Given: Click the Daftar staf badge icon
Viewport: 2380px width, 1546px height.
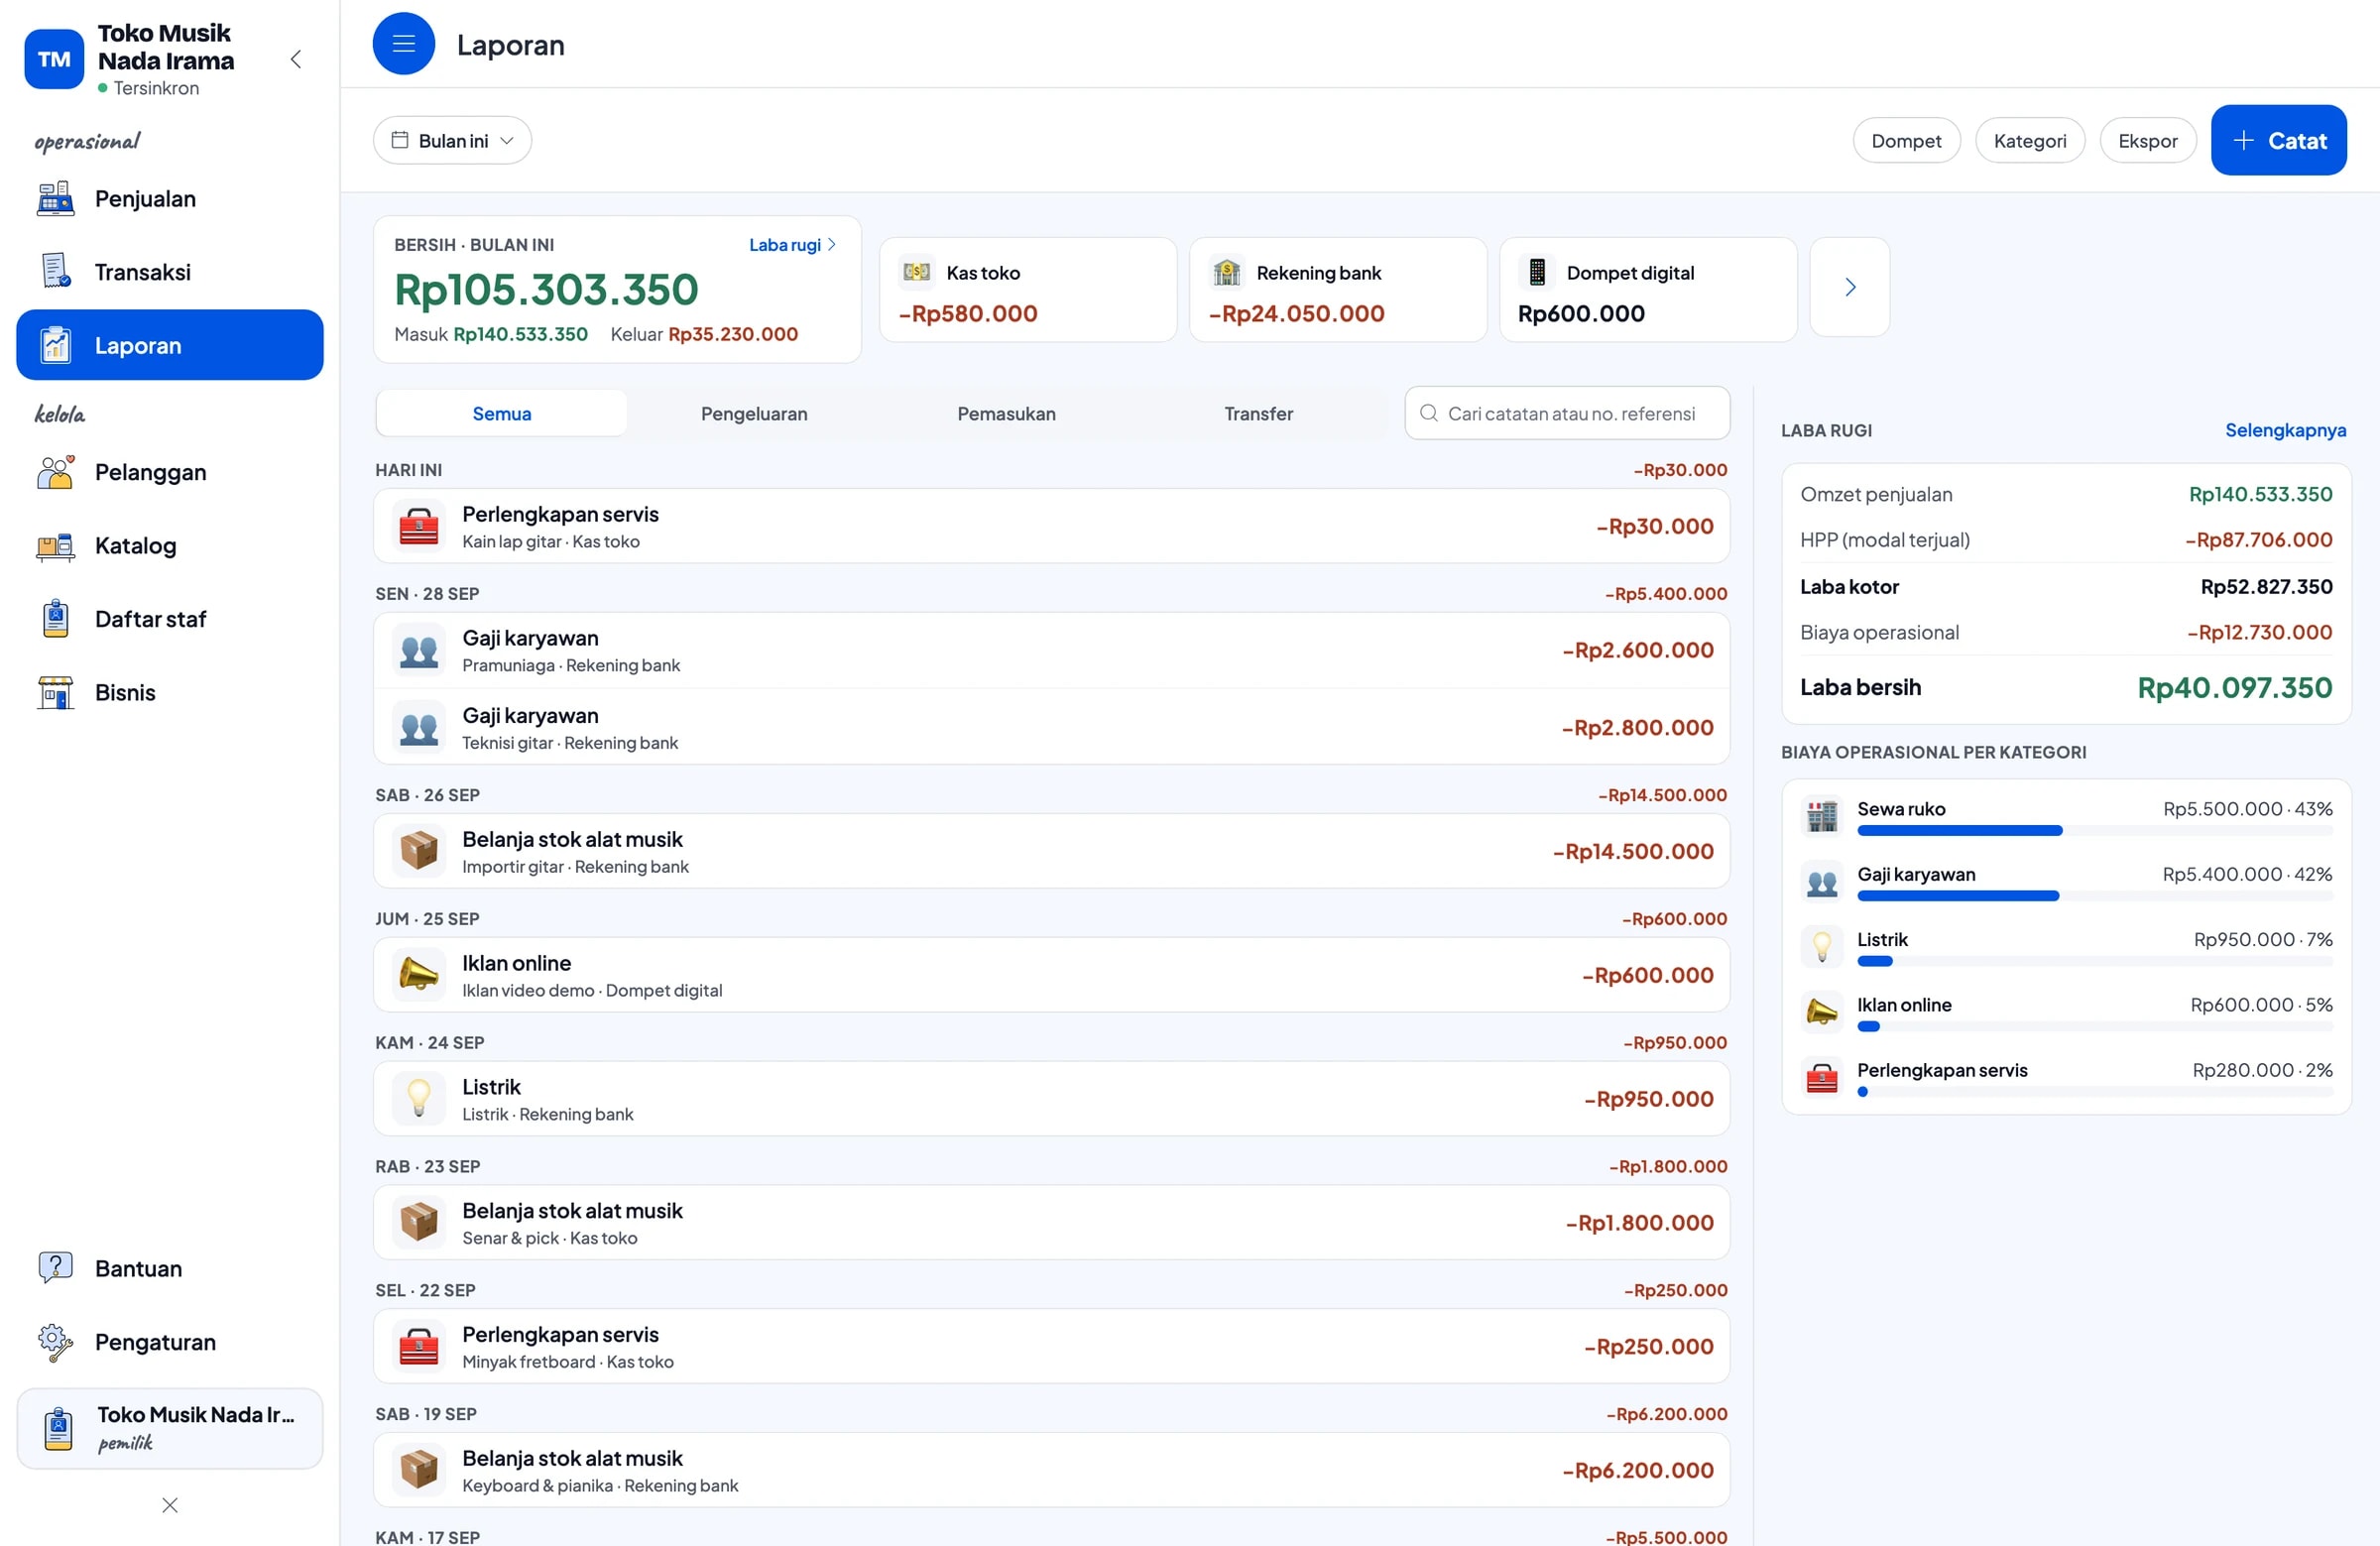Looking at the screenshot, I should pyautogui.click(x=55, y=619).
